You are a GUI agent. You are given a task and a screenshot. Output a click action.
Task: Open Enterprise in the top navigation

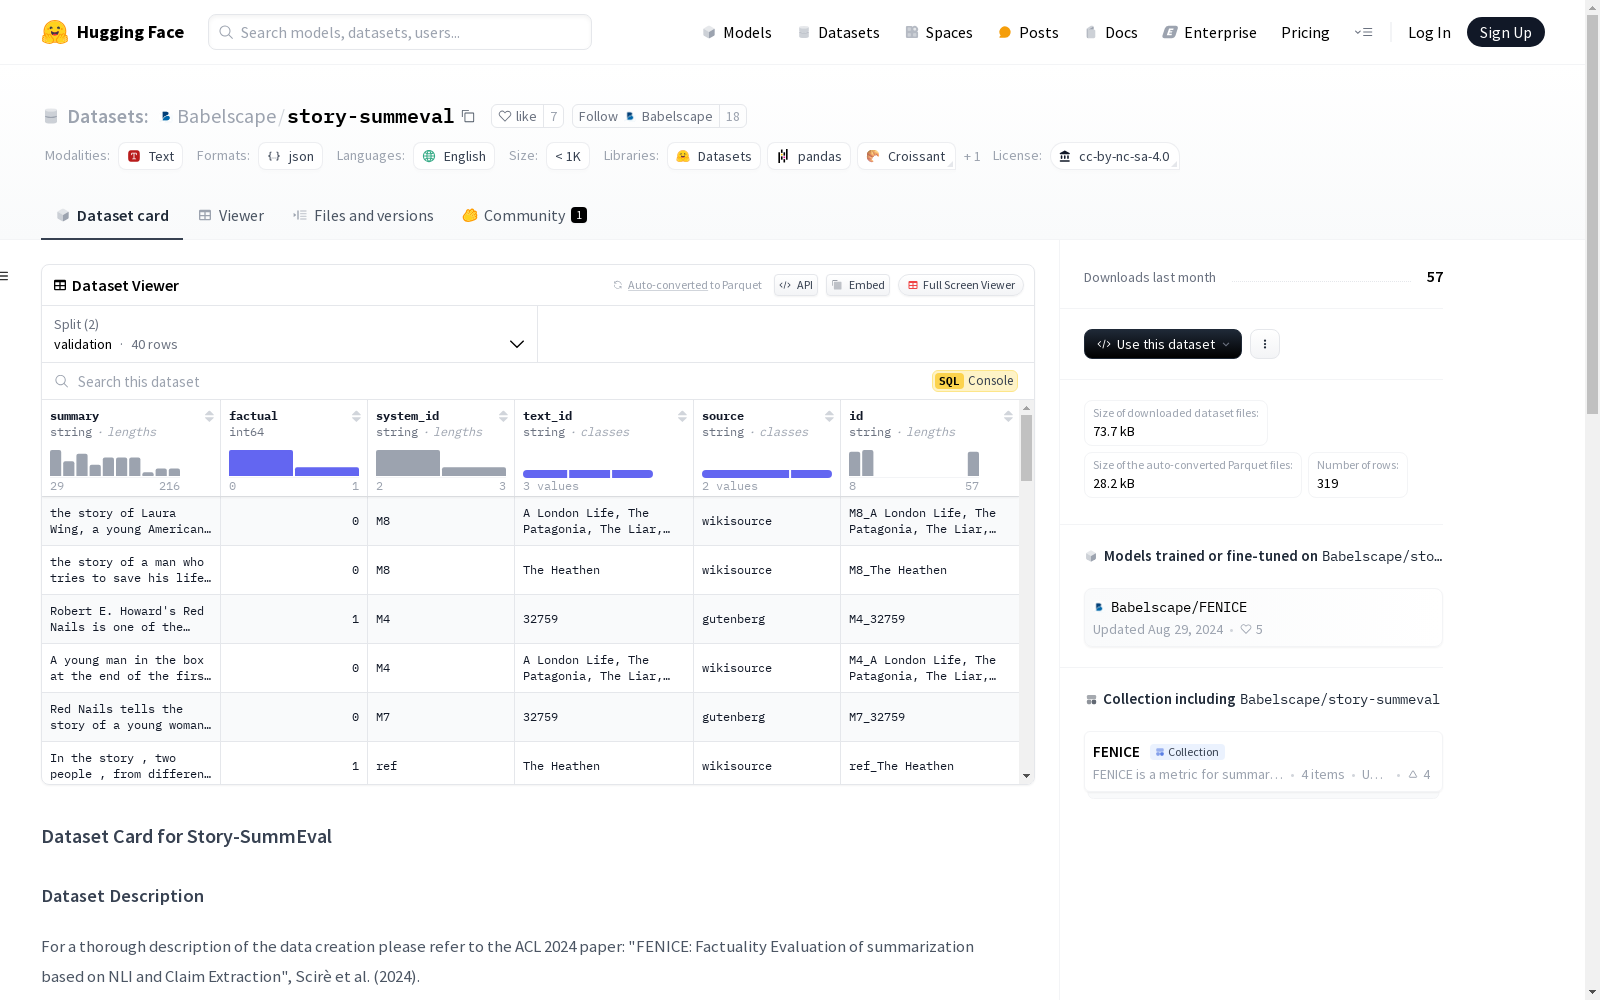[1210, 32]
